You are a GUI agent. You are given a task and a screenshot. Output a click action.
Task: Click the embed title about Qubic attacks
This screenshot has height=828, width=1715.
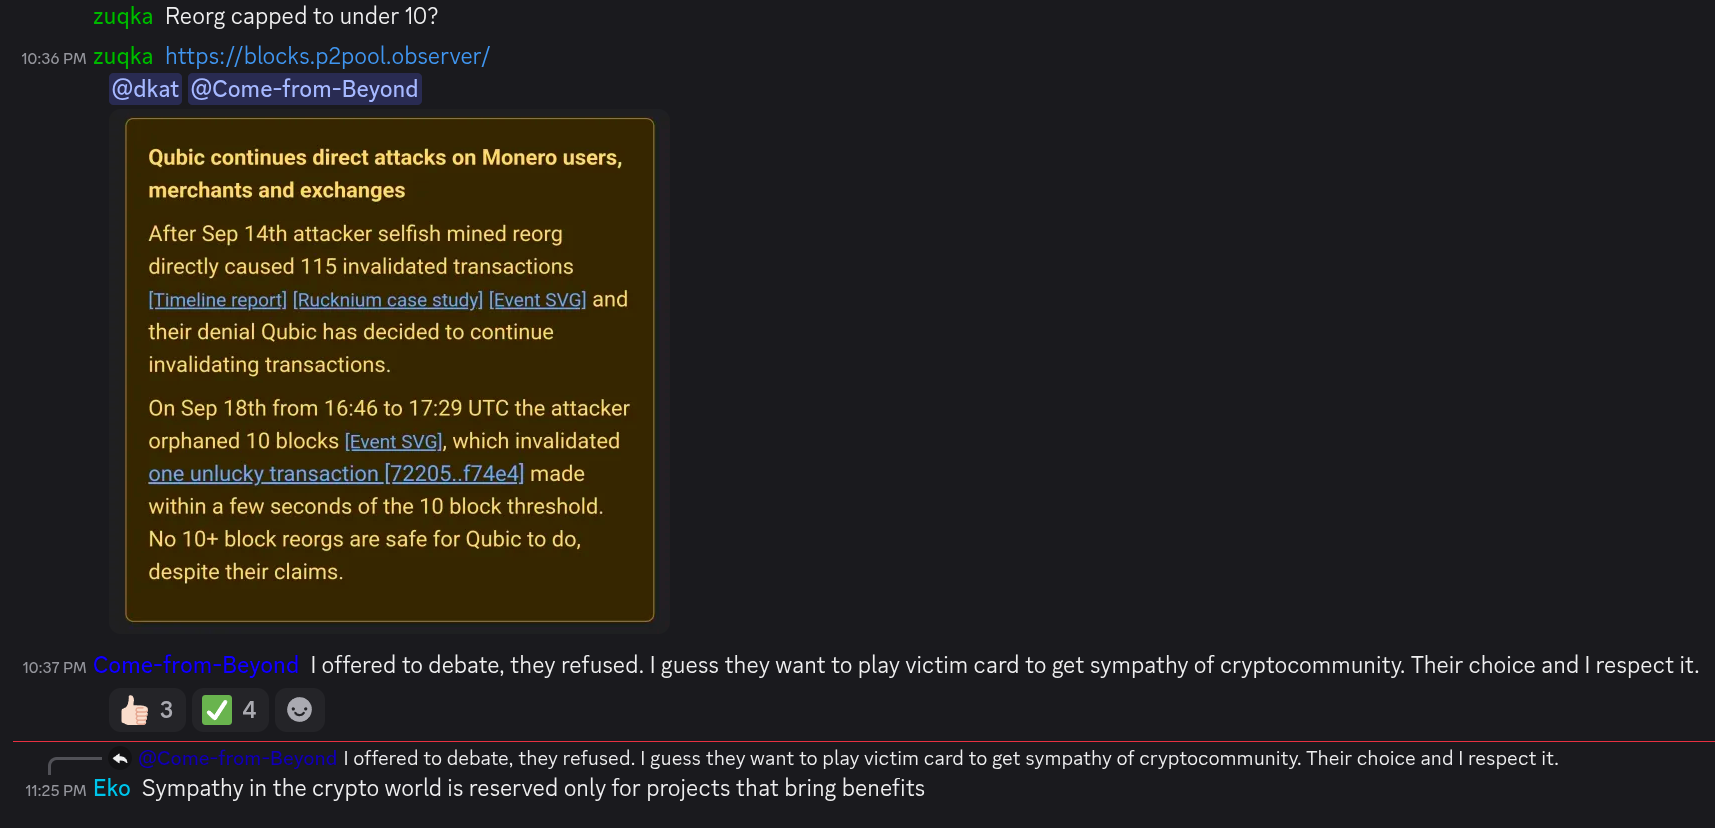[x=385, y=173]
